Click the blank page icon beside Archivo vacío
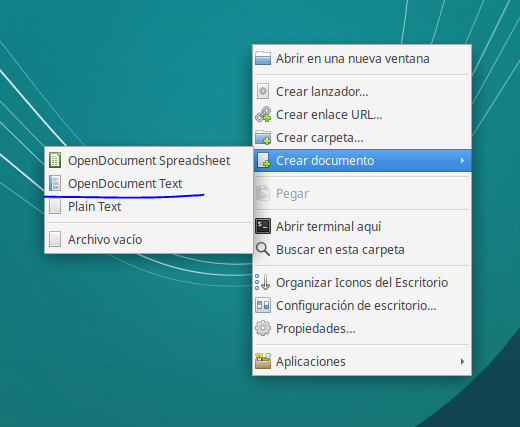Image resolution: width=520 pixels, height=427 pixels. tap(55, 239)
